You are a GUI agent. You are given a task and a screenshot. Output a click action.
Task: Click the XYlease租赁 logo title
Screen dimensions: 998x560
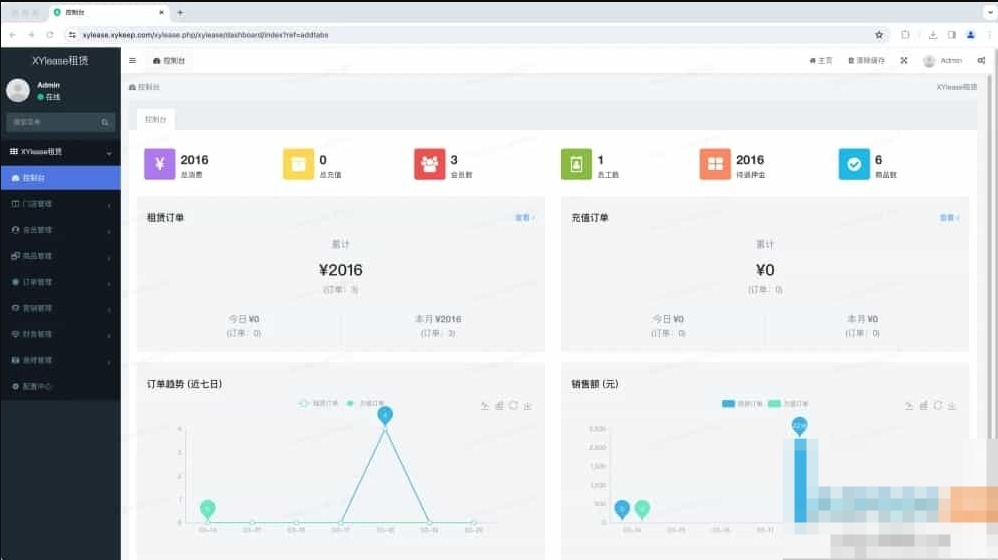click(60, 60)
